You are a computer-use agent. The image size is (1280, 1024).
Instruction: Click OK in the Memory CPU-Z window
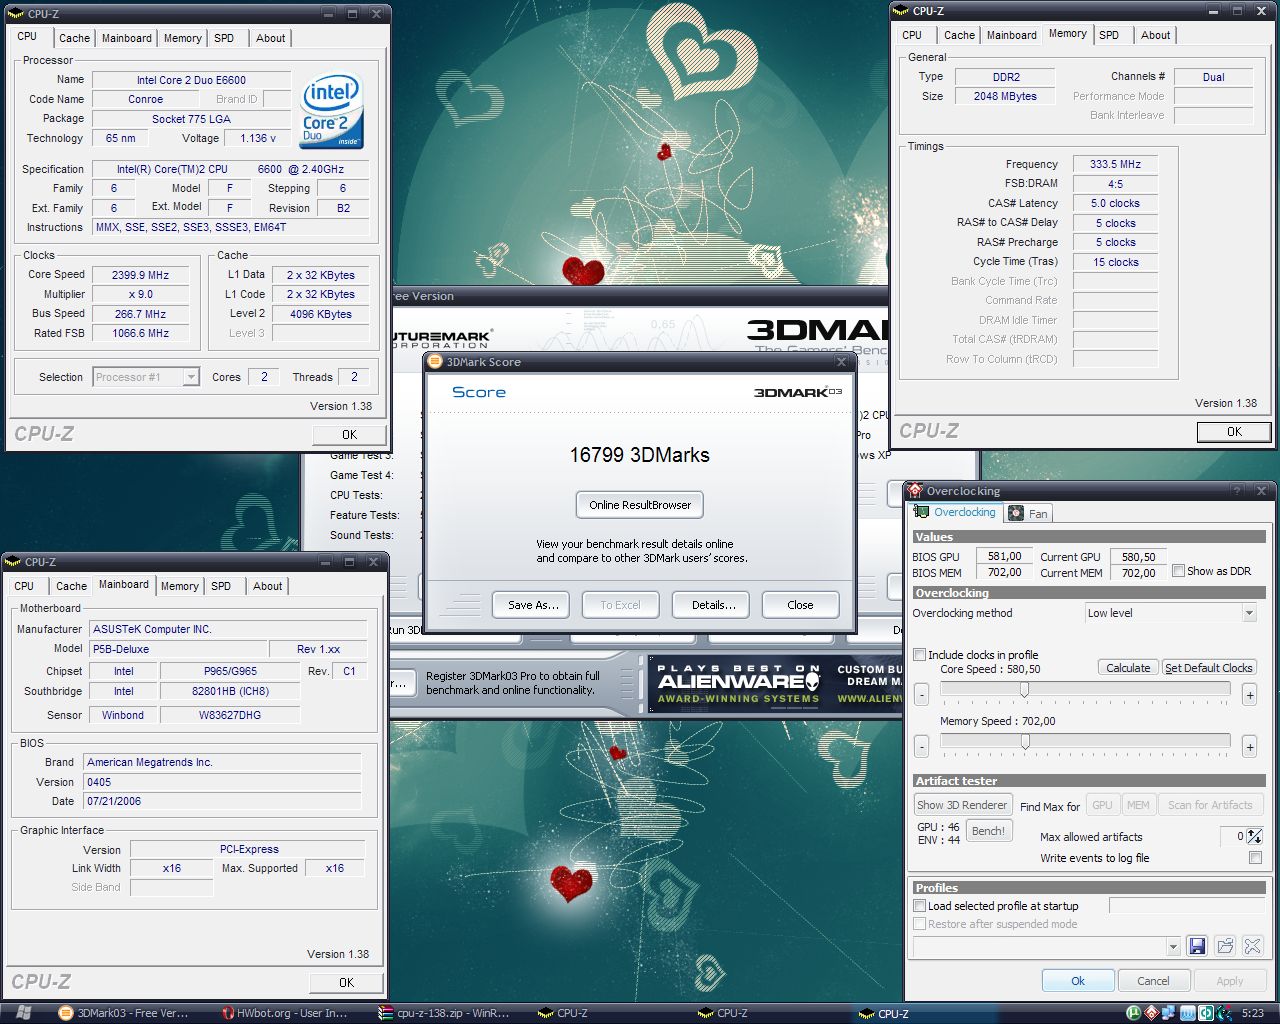1234,432
